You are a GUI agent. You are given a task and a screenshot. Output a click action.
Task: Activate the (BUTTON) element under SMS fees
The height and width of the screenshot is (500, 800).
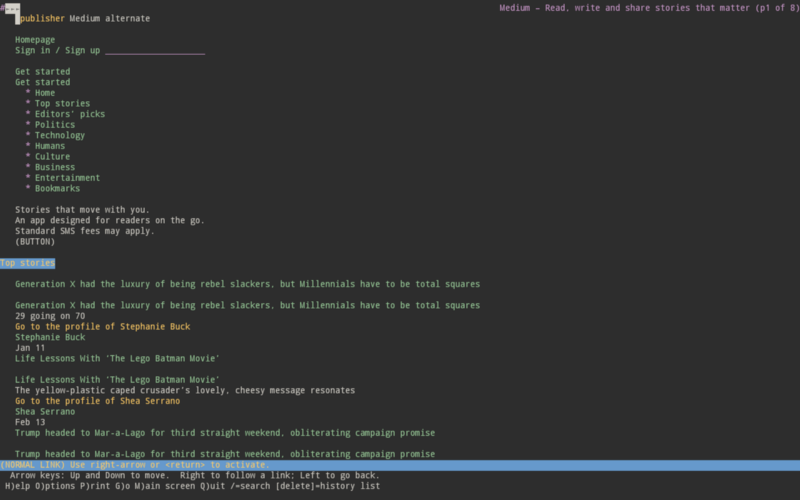click(35, 242)
